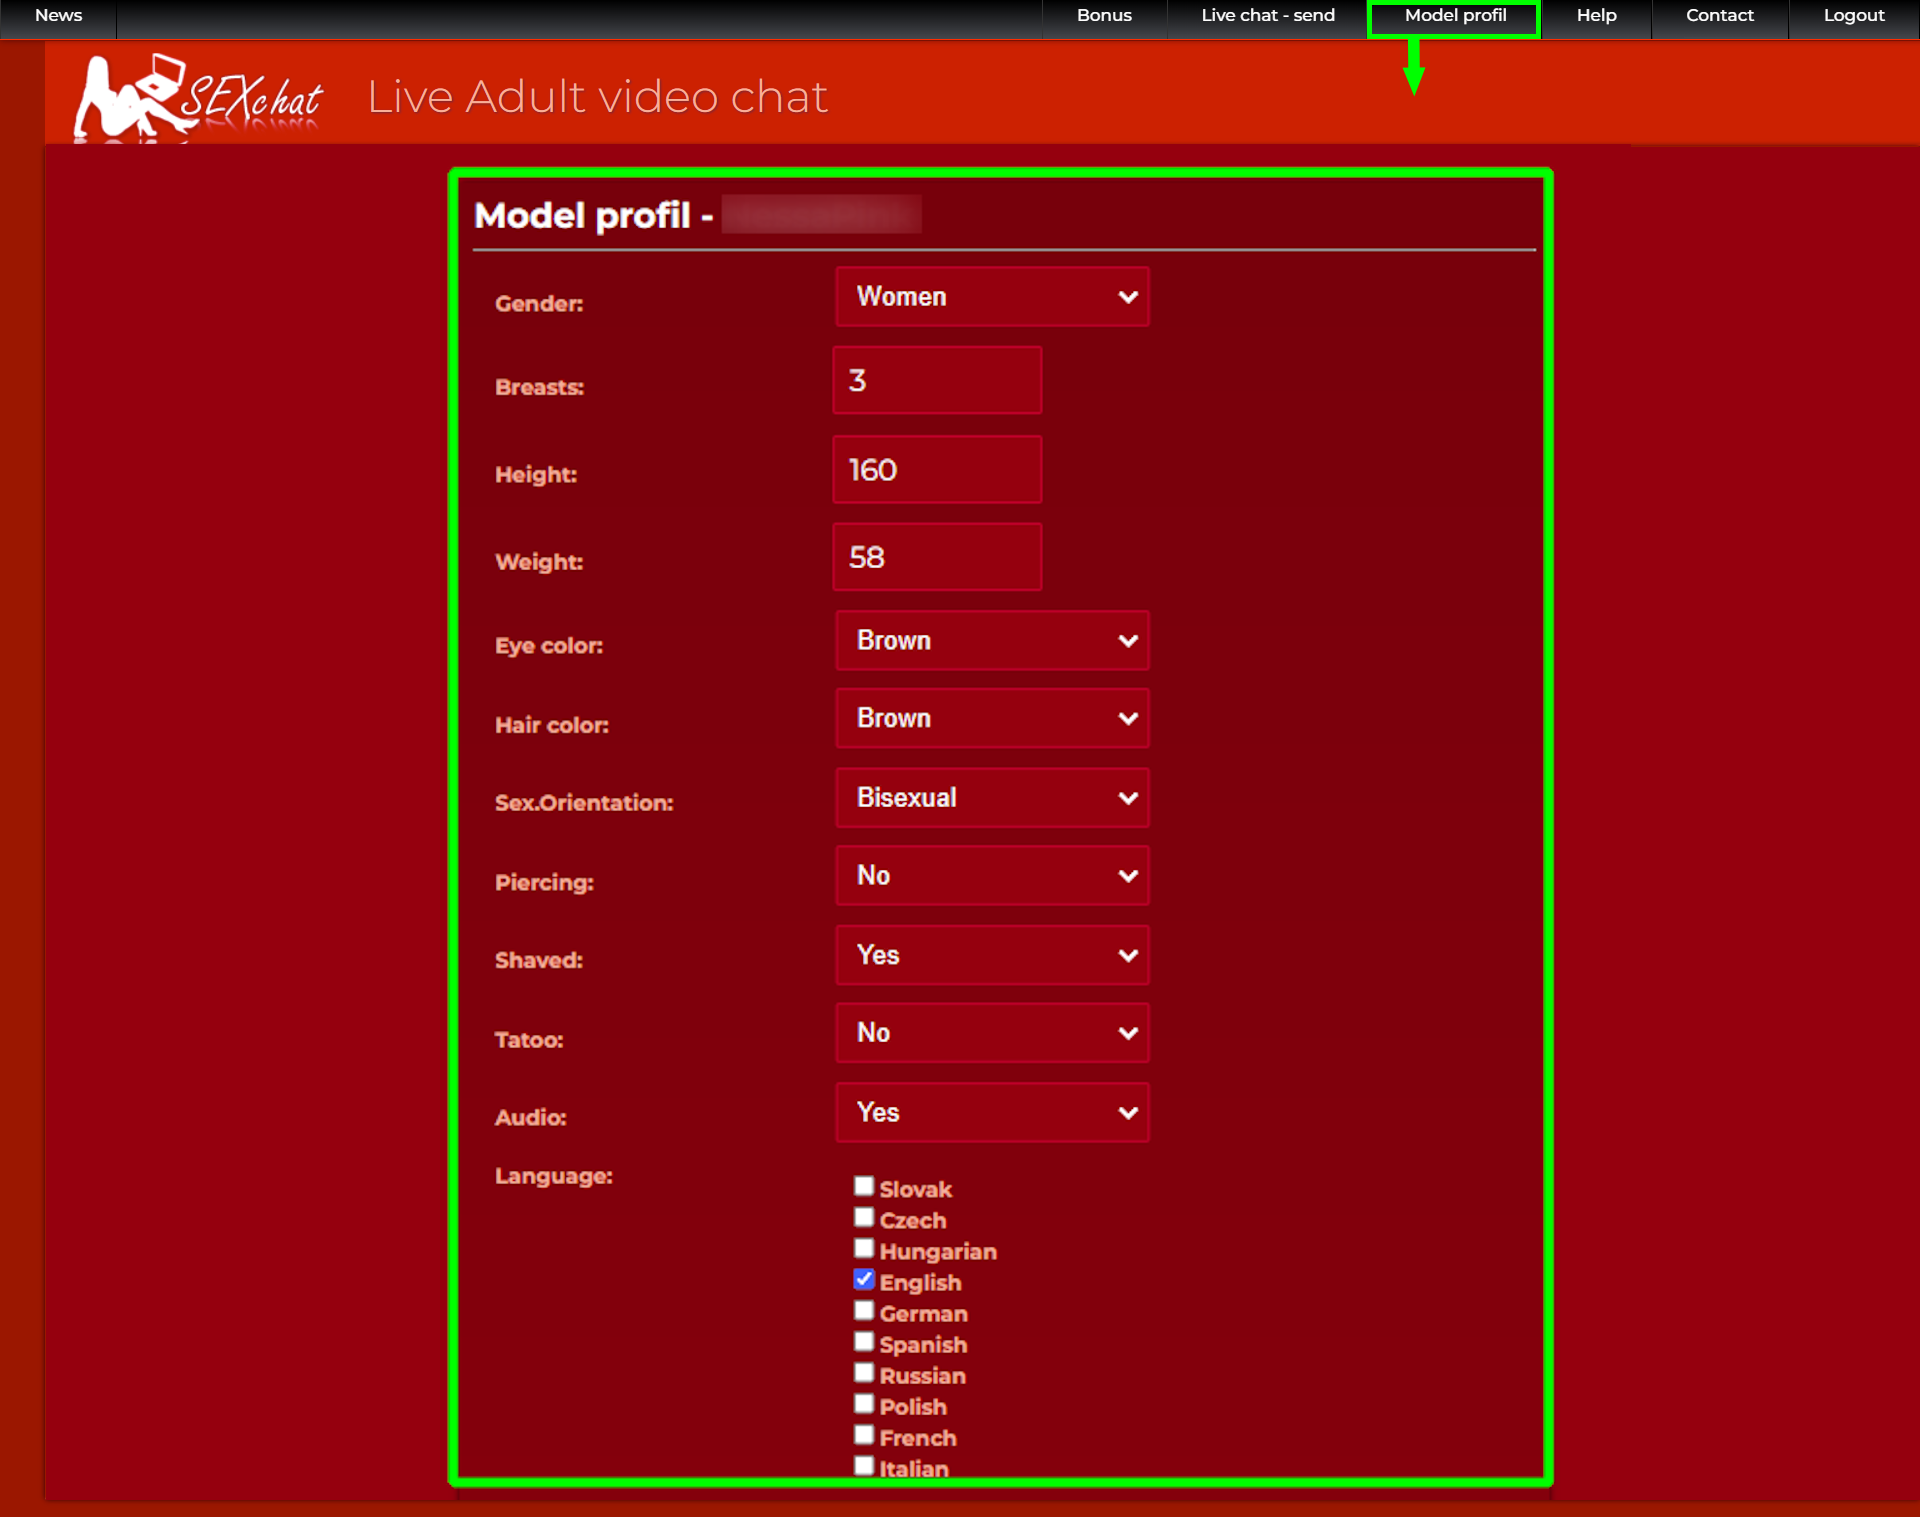Open the Shaved dropdown
The image size is (1920, 1517).
[x=992, y=955]
